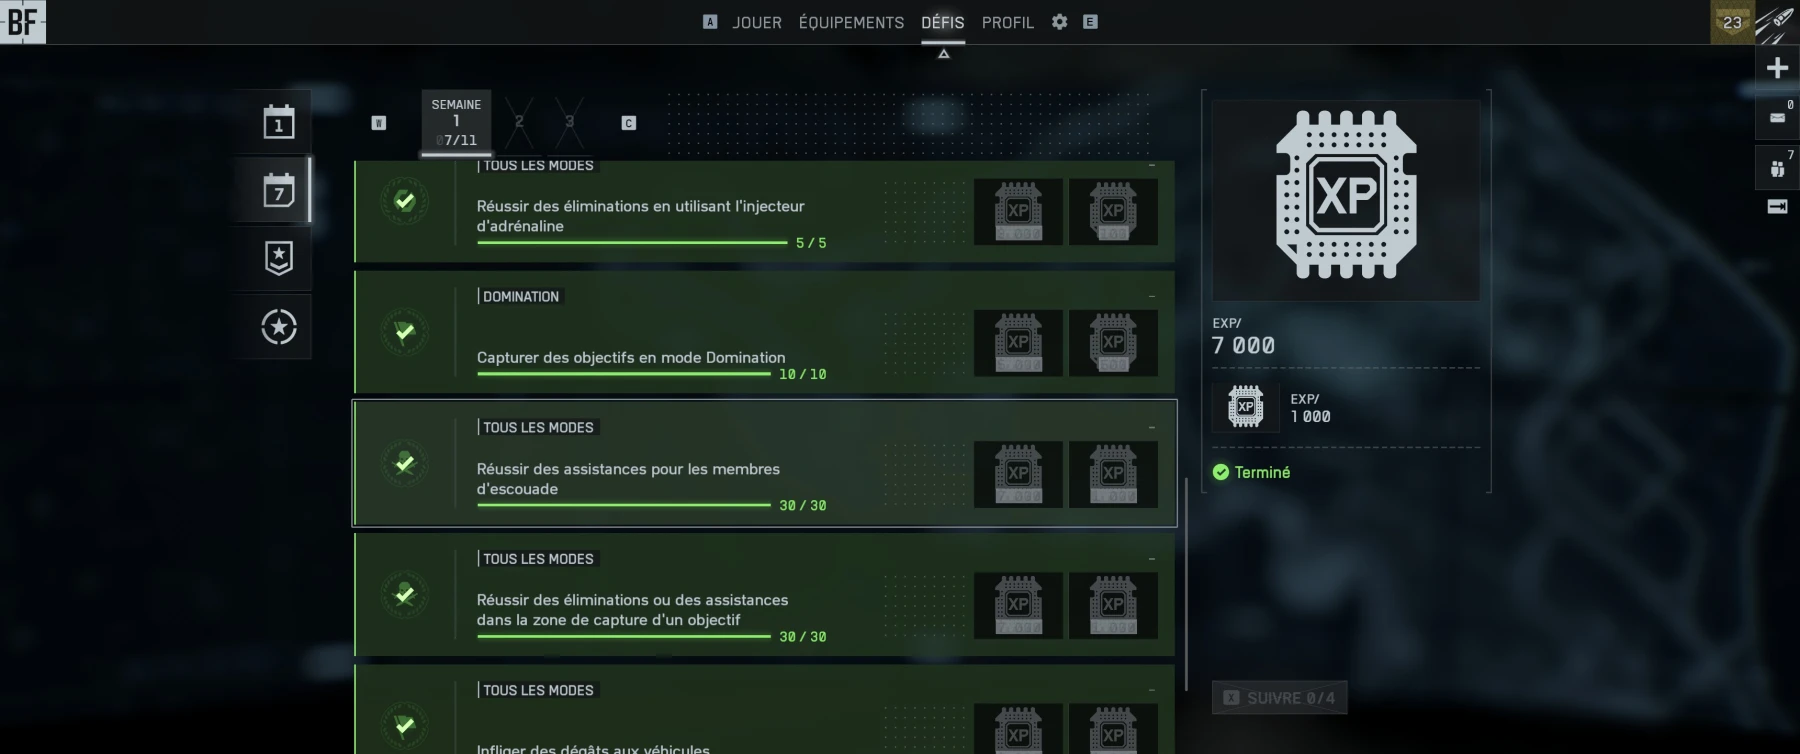Viewport: 1800px width, 754px height.
Task: Open settings gear in top navigation
Action: (x=1059, y=22)
